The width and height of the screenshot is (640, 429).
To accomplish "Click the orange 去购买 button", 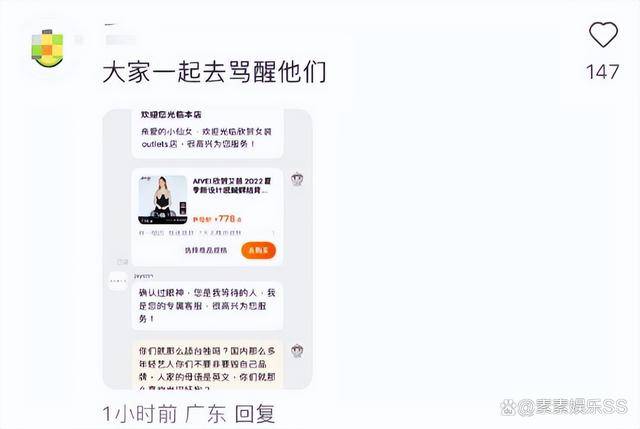I will [x=258, y=250].
